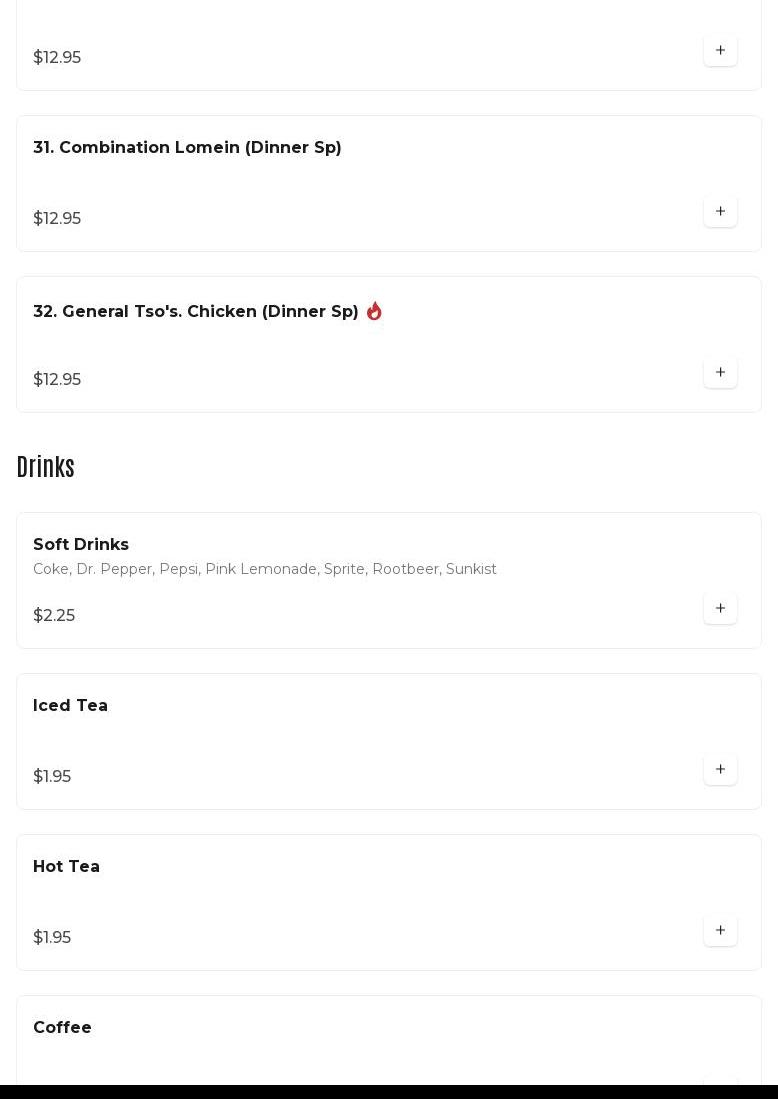Add 31. Combination Lomein with its plus icon
The width and height of the screenshot is (778, 1099).
pos(720,211)
